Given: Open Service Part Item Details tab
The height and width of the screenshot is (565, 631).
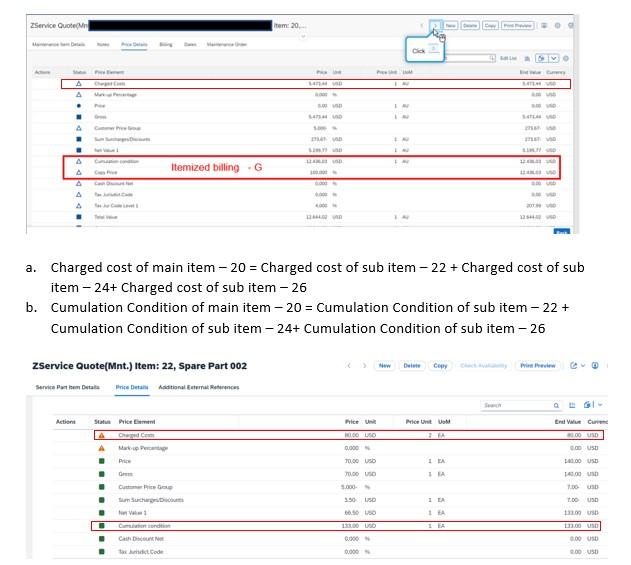Looking at the screenshot, I should pos(68,387).
